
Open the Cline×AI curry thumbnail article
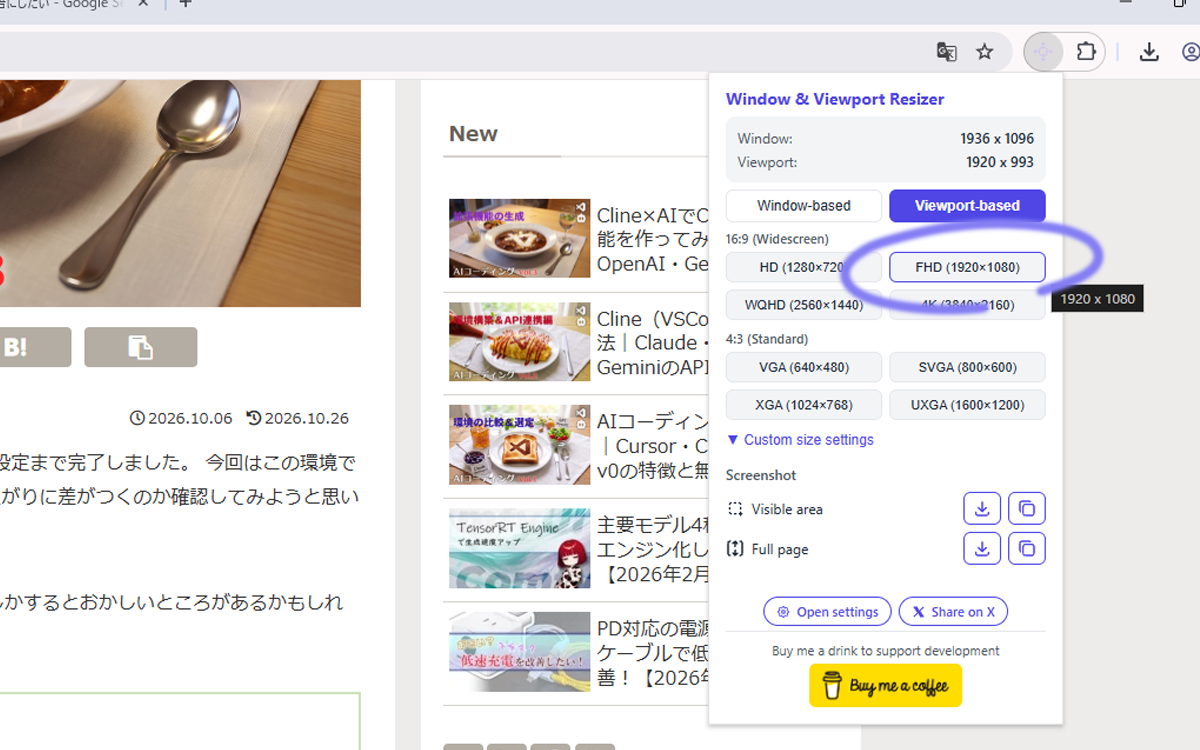pos(519,238)
